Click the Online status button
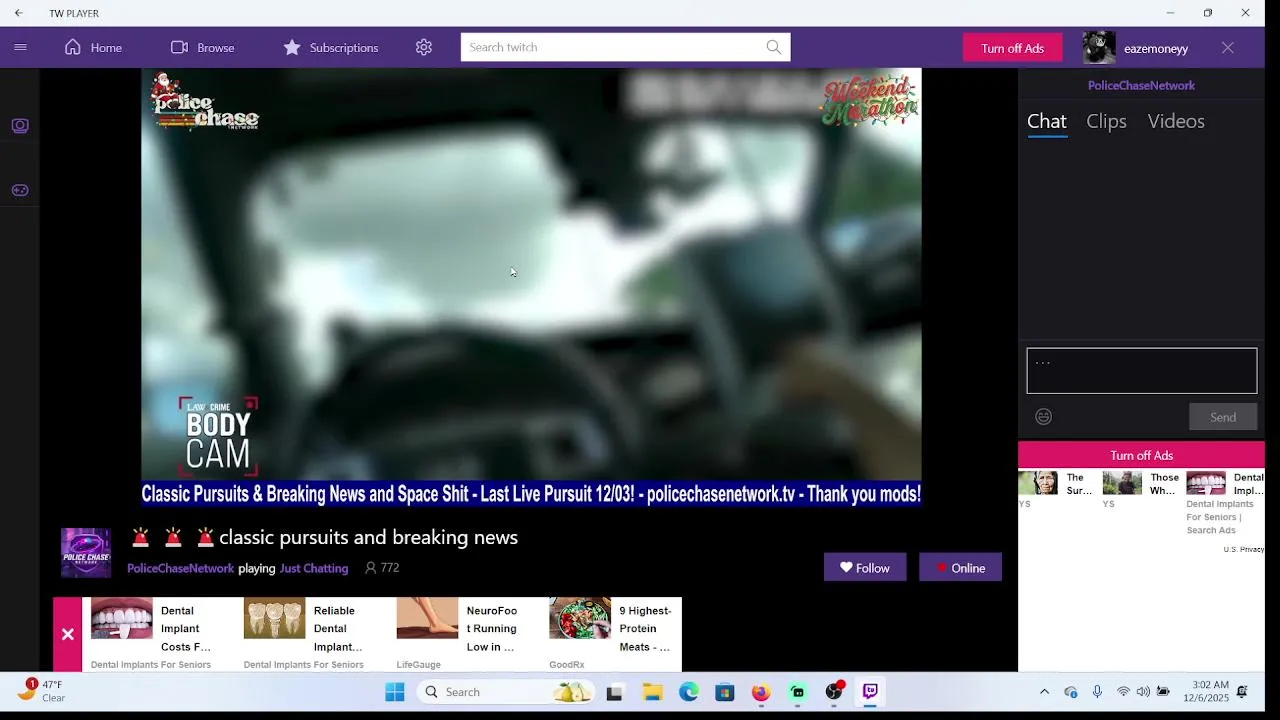Screen dimensions: 1280x720 tap(960, 567)
